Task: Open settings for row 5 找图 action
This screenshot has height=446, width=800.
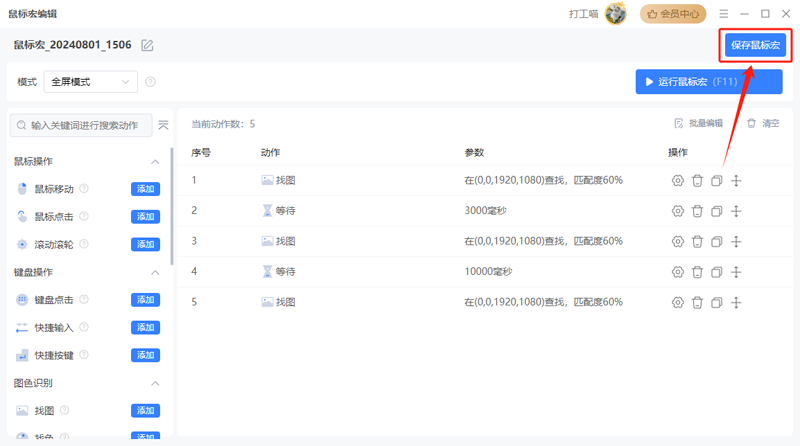Action: (678, 303)
